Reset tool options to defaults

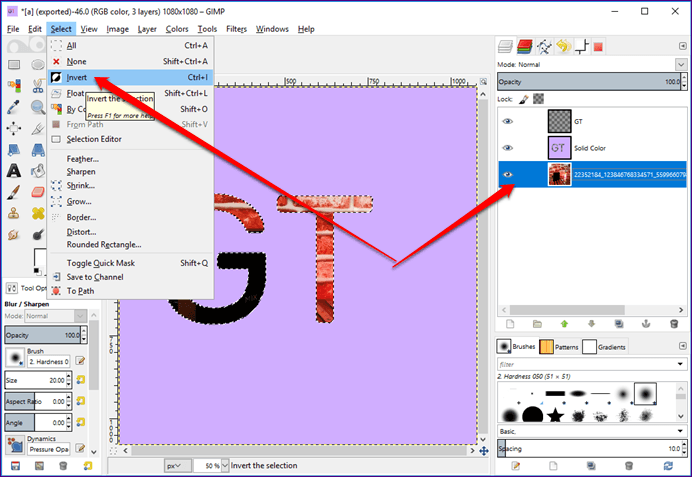coord(88,466)
